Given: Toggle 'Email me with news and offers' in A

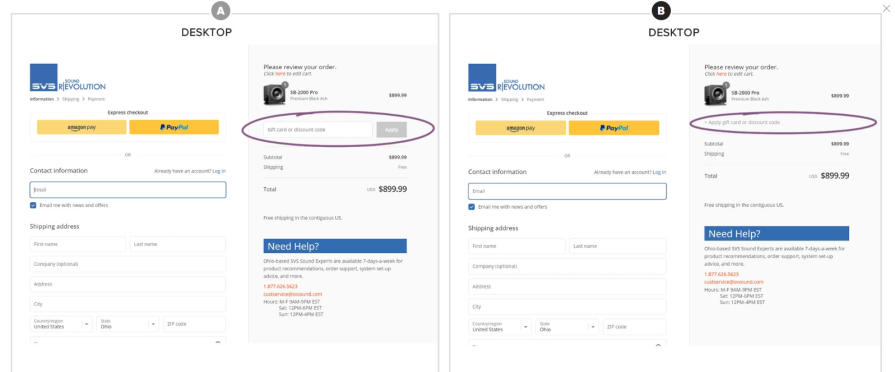Looking at the screenshot, I should [x=33, y=205].
